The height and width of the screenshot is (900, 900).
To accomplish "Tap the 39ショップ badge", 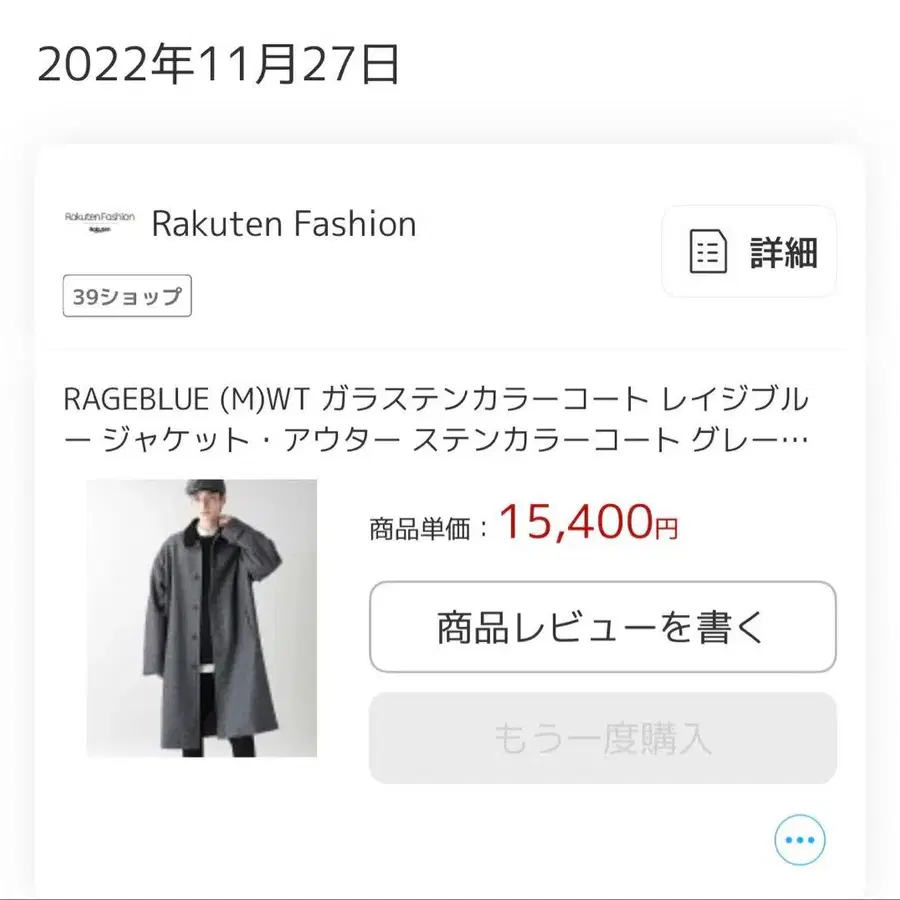I will point(127,296).
